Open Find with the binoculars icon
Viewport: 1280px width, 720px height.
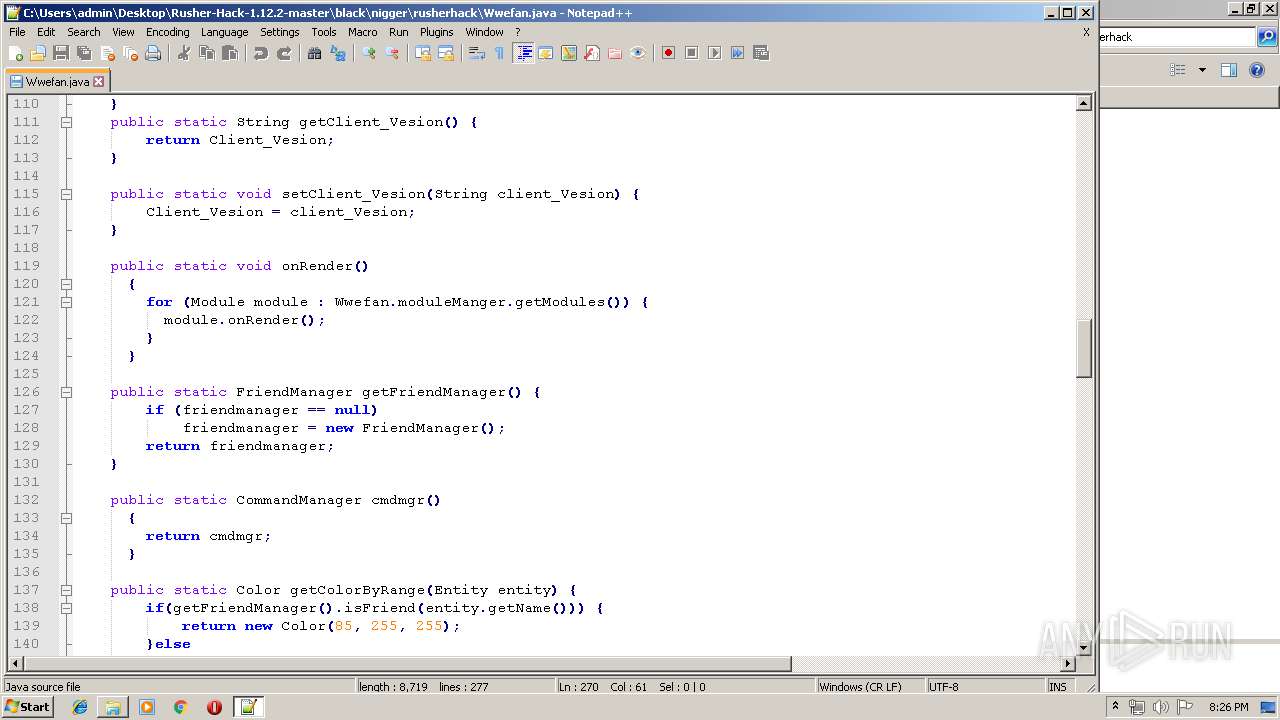pyautogui.click(x=315, y=53)
